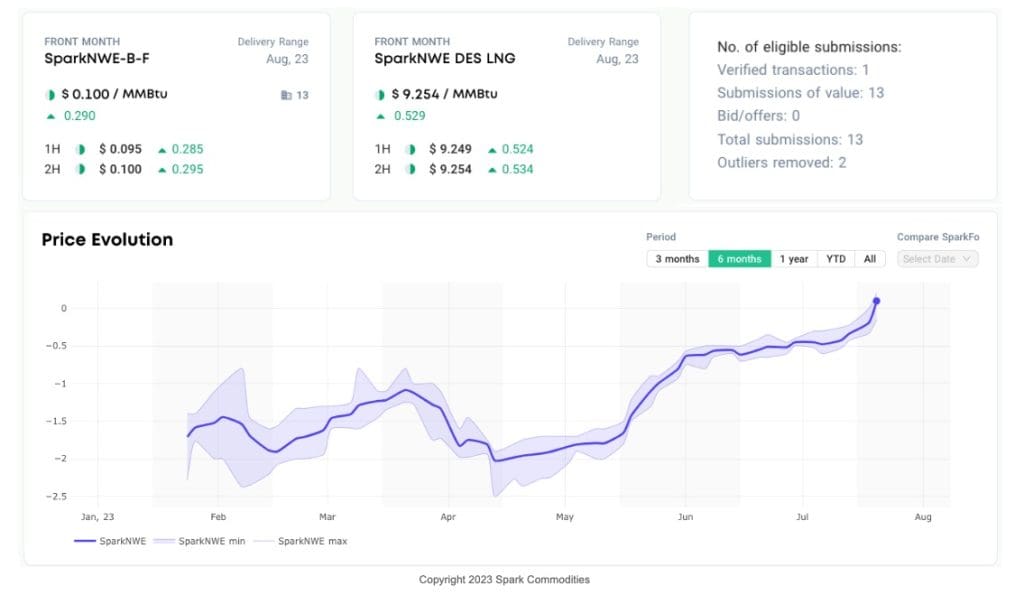
Task: Click up arrow next to 0.524 change
Action: 492,150
